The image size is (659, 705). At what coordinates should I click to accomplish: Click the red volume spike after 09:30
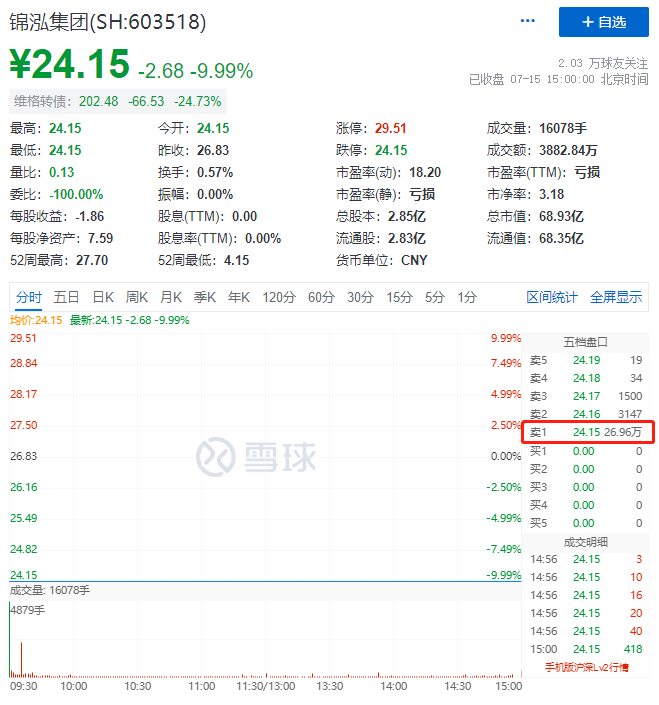(21, 660)
